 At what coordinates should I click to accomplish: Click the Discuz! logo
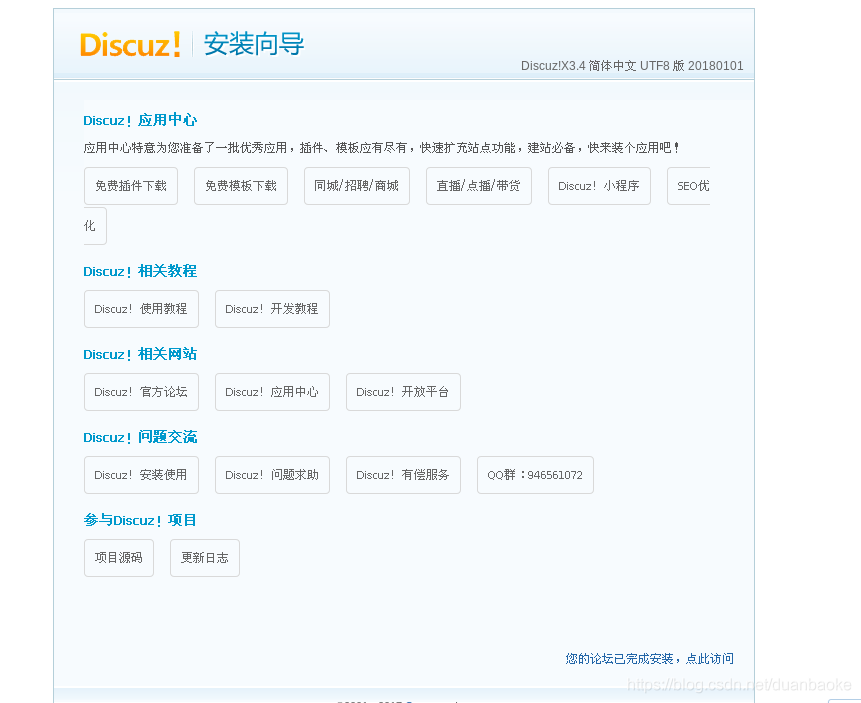(130, 44)
